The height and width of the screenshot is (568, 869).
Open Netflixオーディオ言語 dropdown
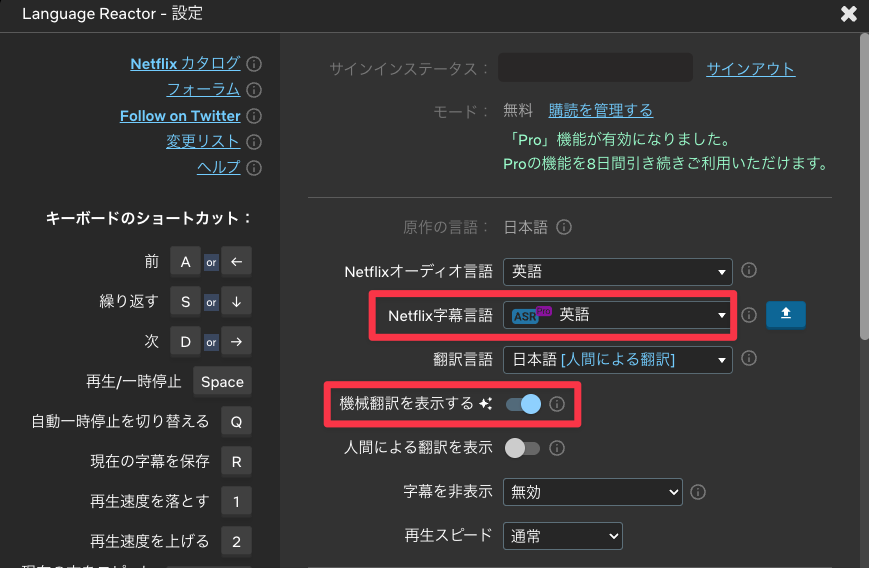[x=617, y=272]
